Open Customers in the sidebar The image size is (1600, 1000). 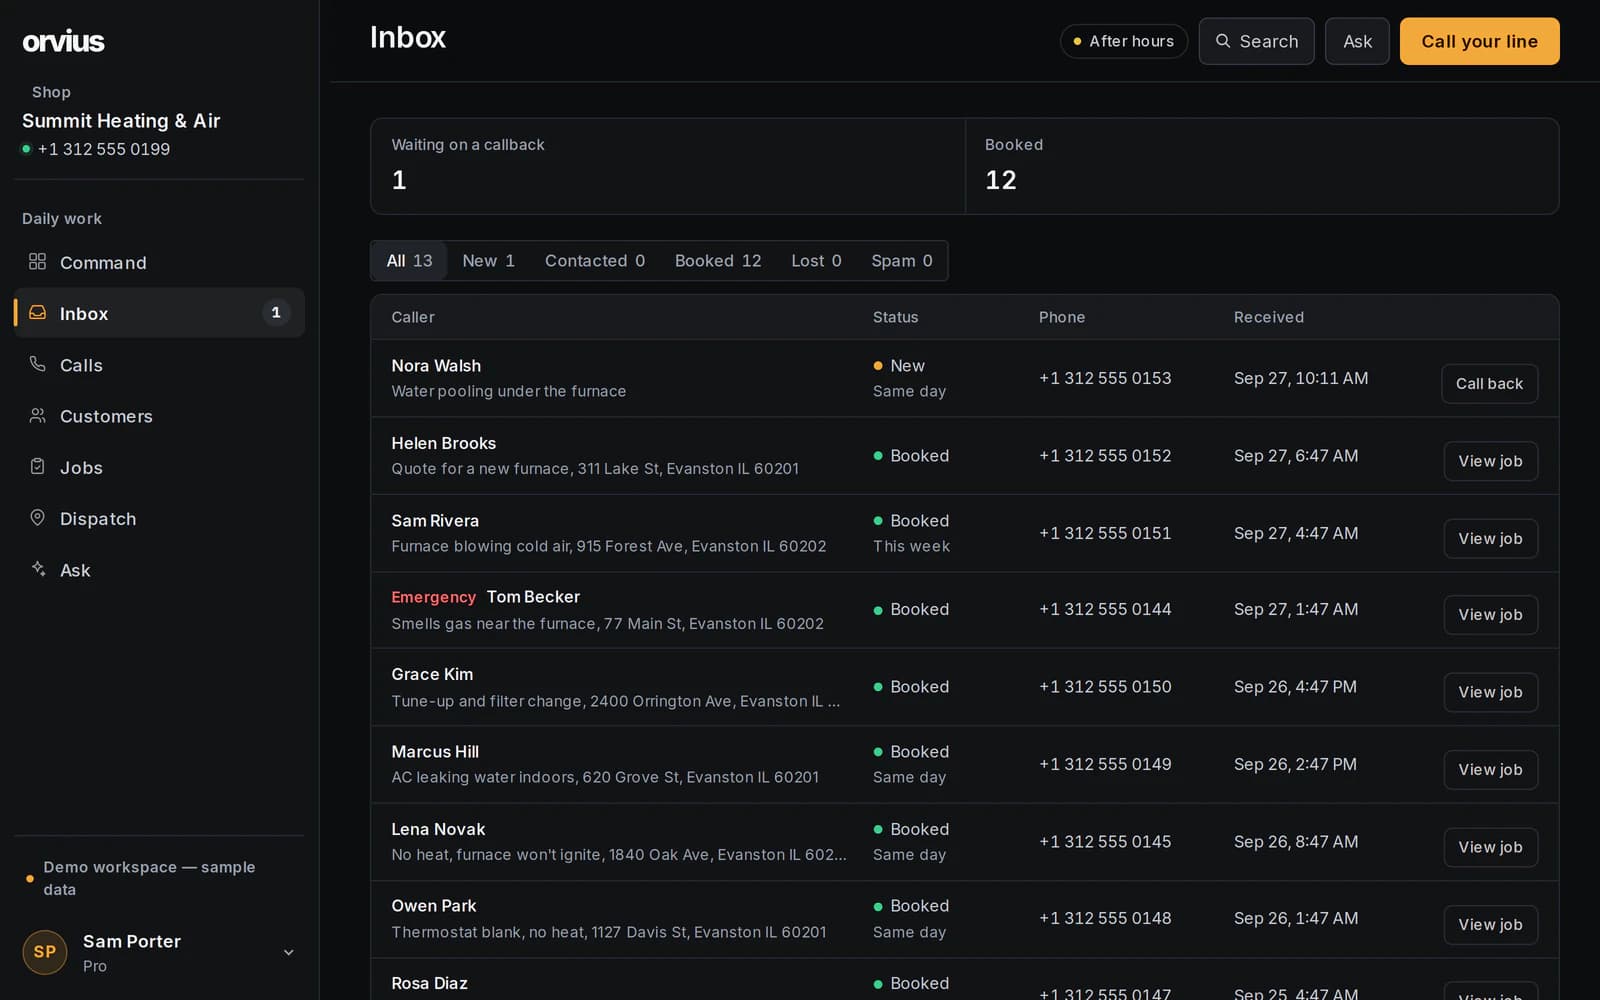[159, 416]
